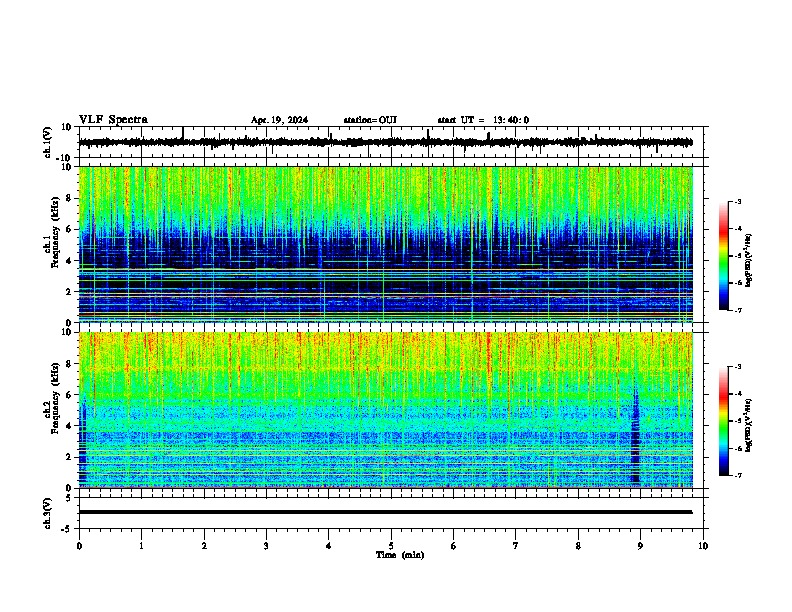Click the "4" kHz tick on ch.1 frequency axis
Image resolution: width=792 pixels, height=612 pixels.
(69, 261)
